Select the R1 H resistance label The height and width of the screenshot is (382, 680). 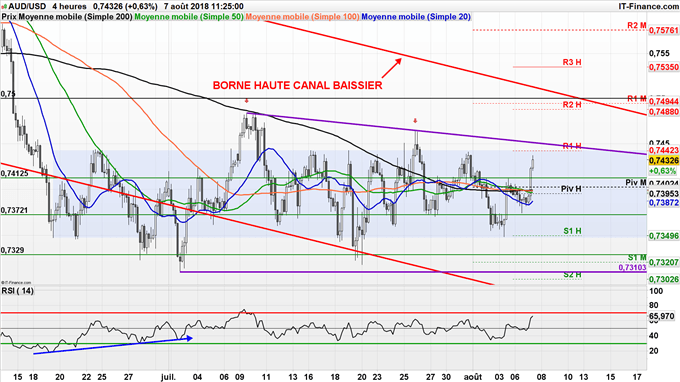(x=572, y=146)
